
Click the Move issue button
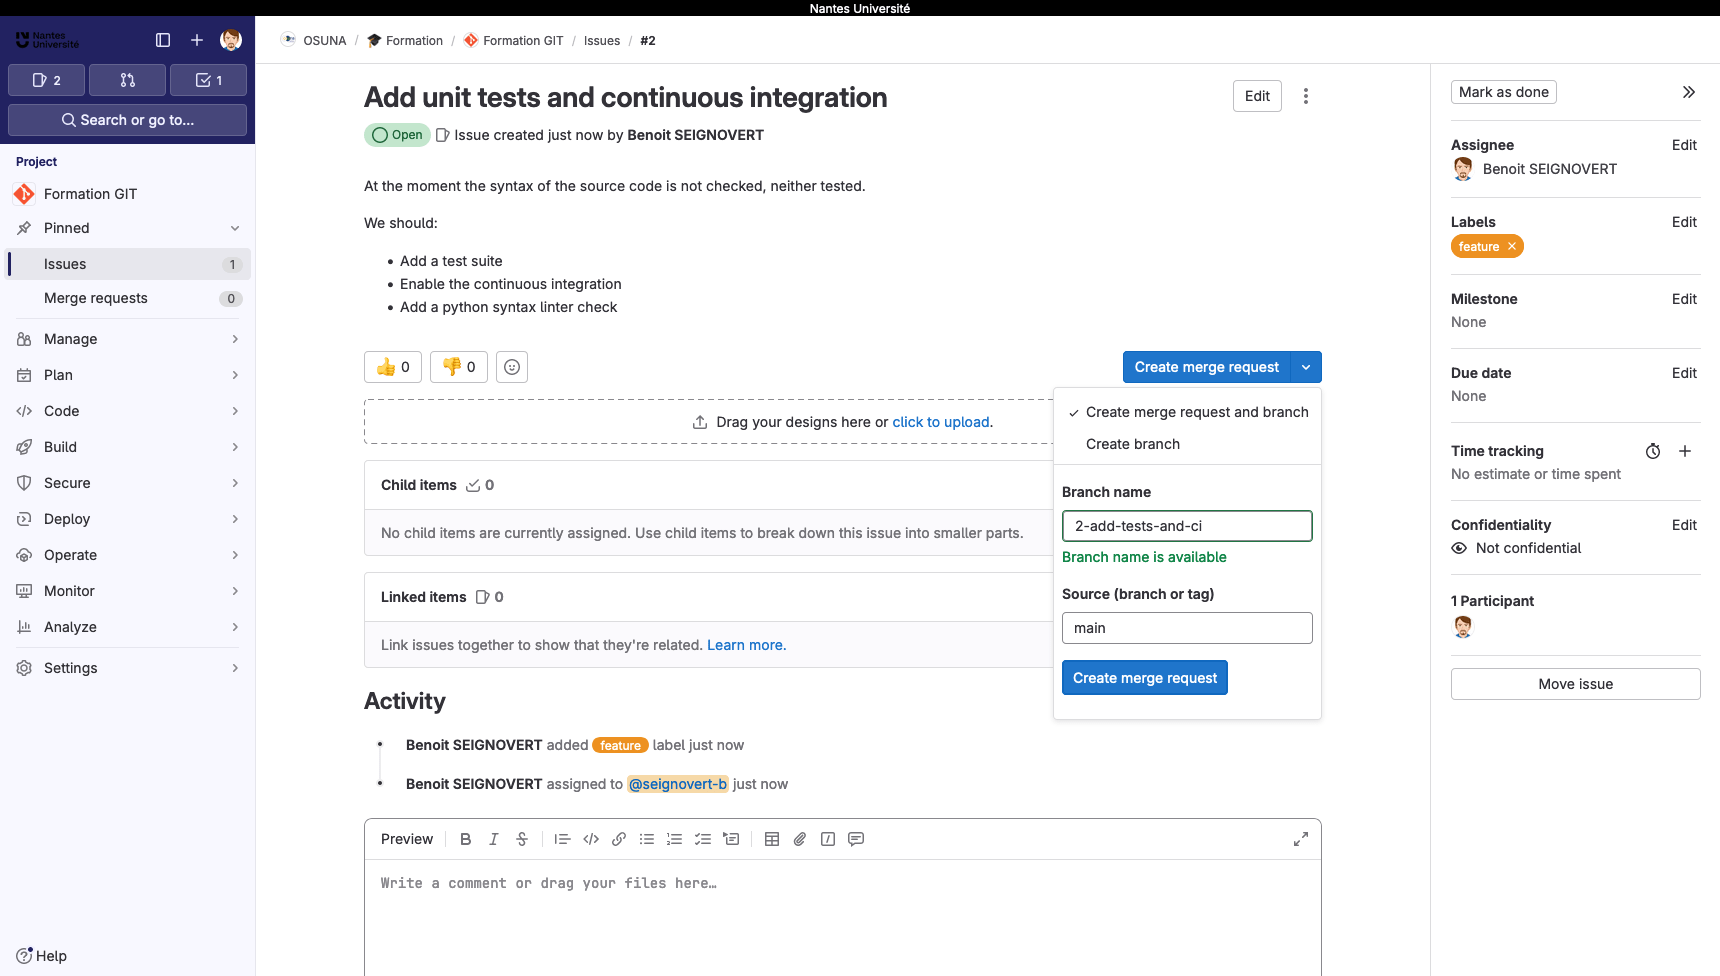coord(1576,684)
